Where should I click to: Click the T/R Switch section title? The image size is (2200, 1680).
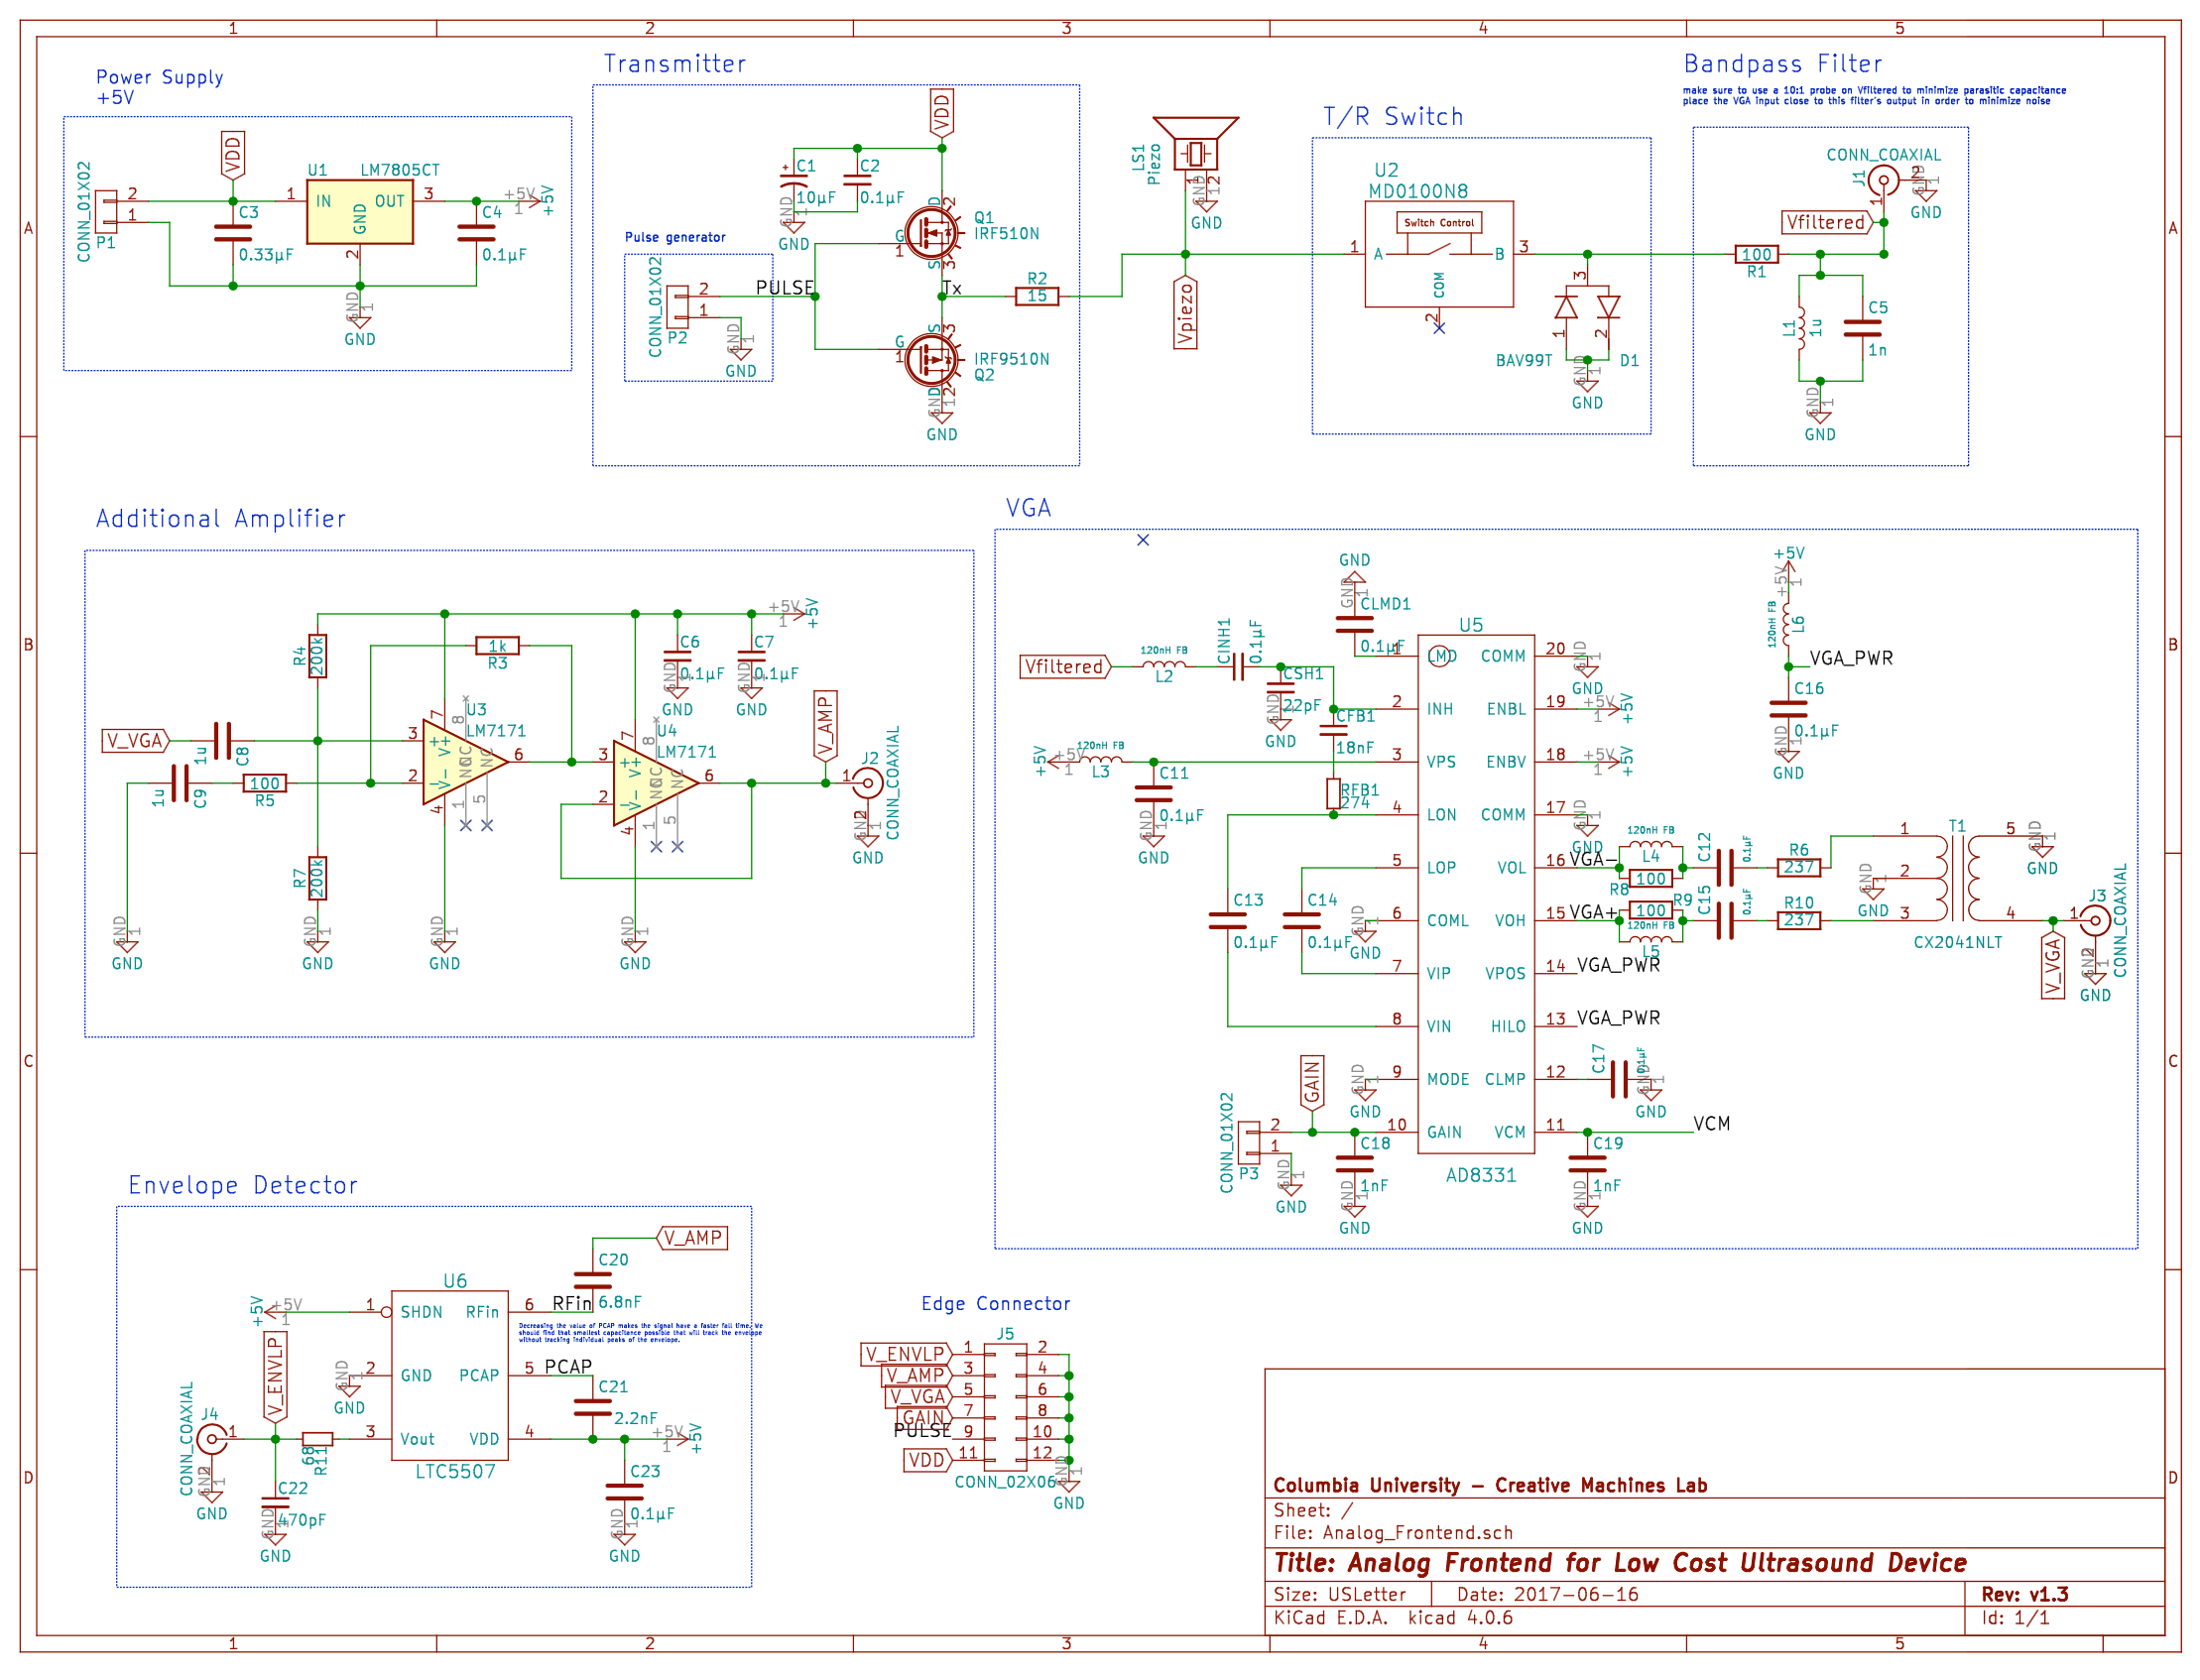pyautogui.click(x=1393, y=117)
